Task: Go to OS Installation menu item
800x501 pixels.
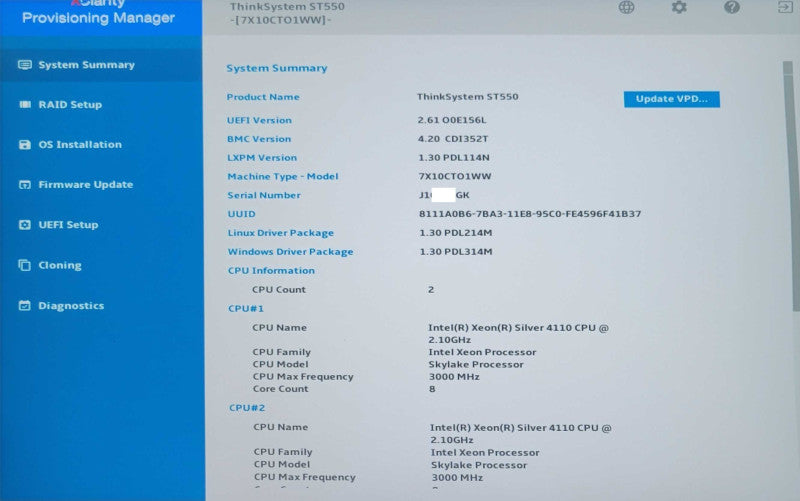Action: [80, 144]
